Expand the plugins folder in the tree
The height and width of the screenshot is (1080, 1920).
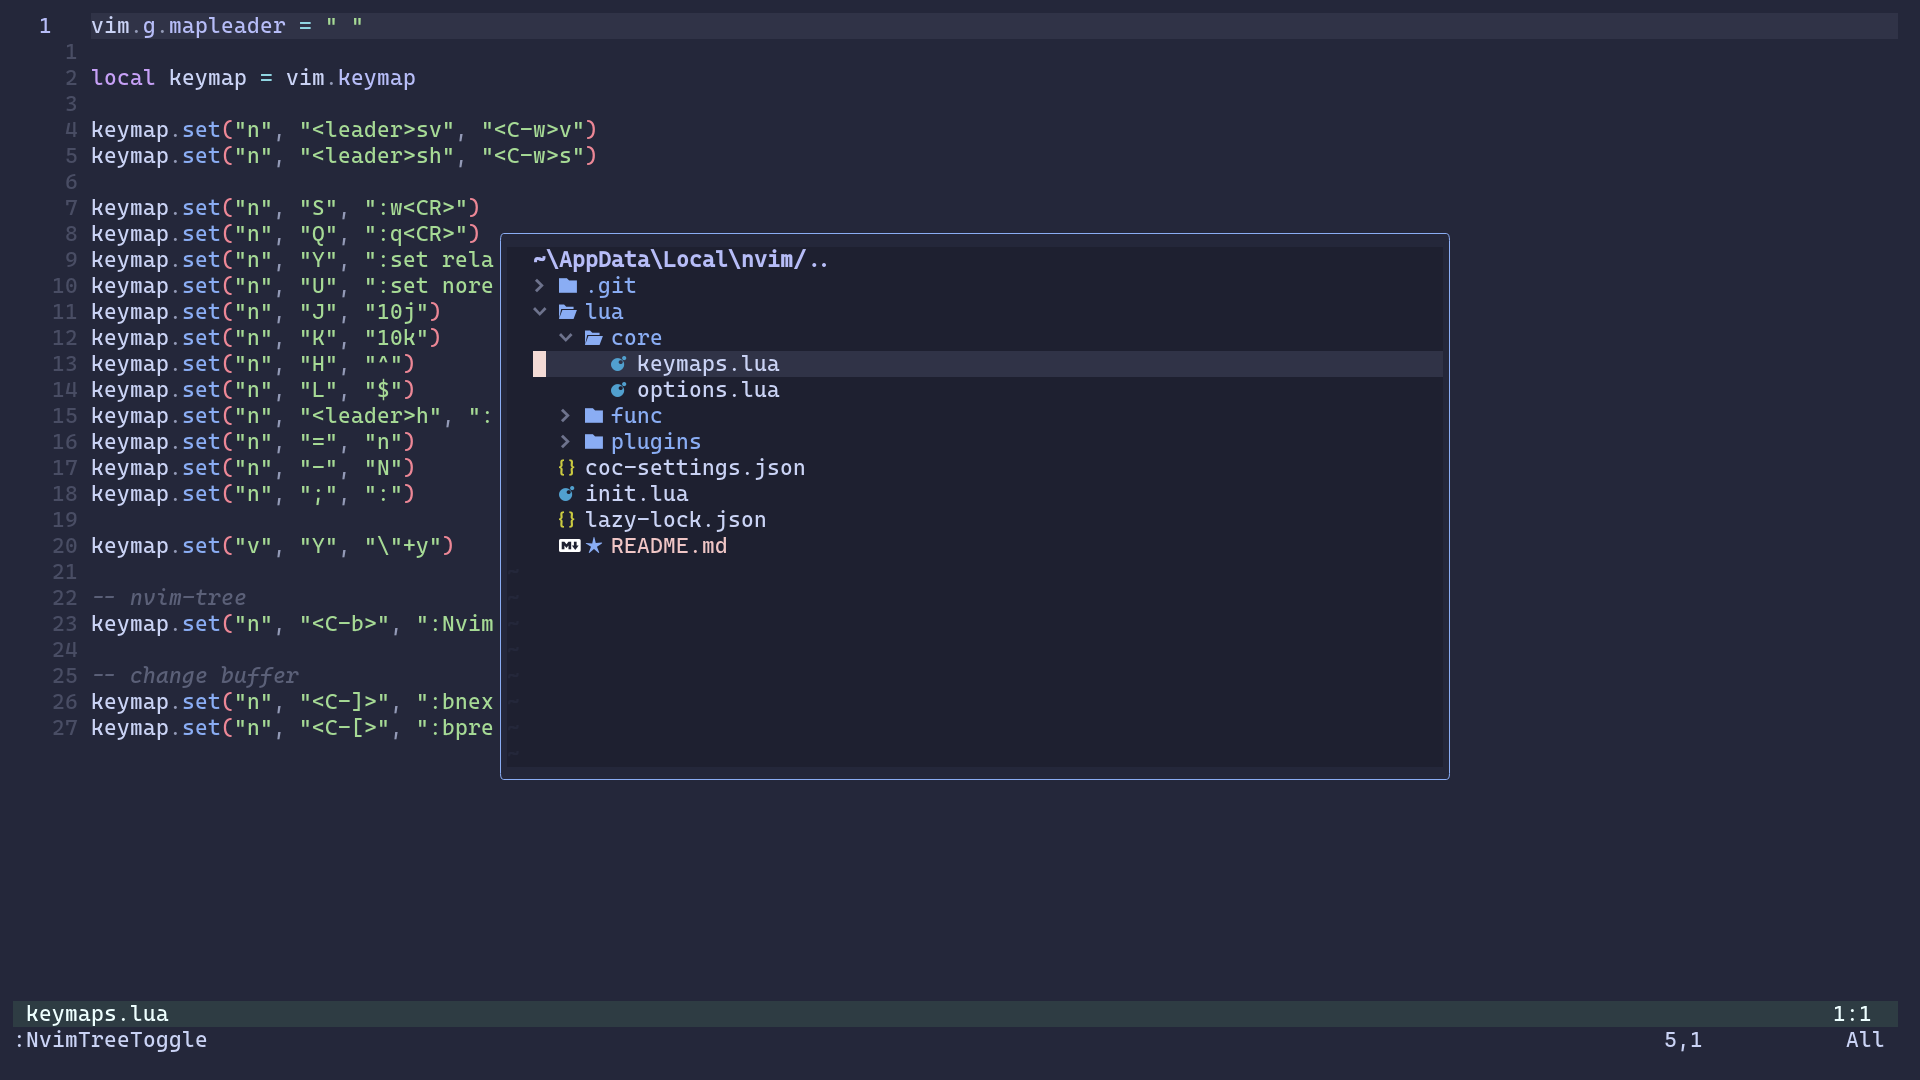pos(566,441)
